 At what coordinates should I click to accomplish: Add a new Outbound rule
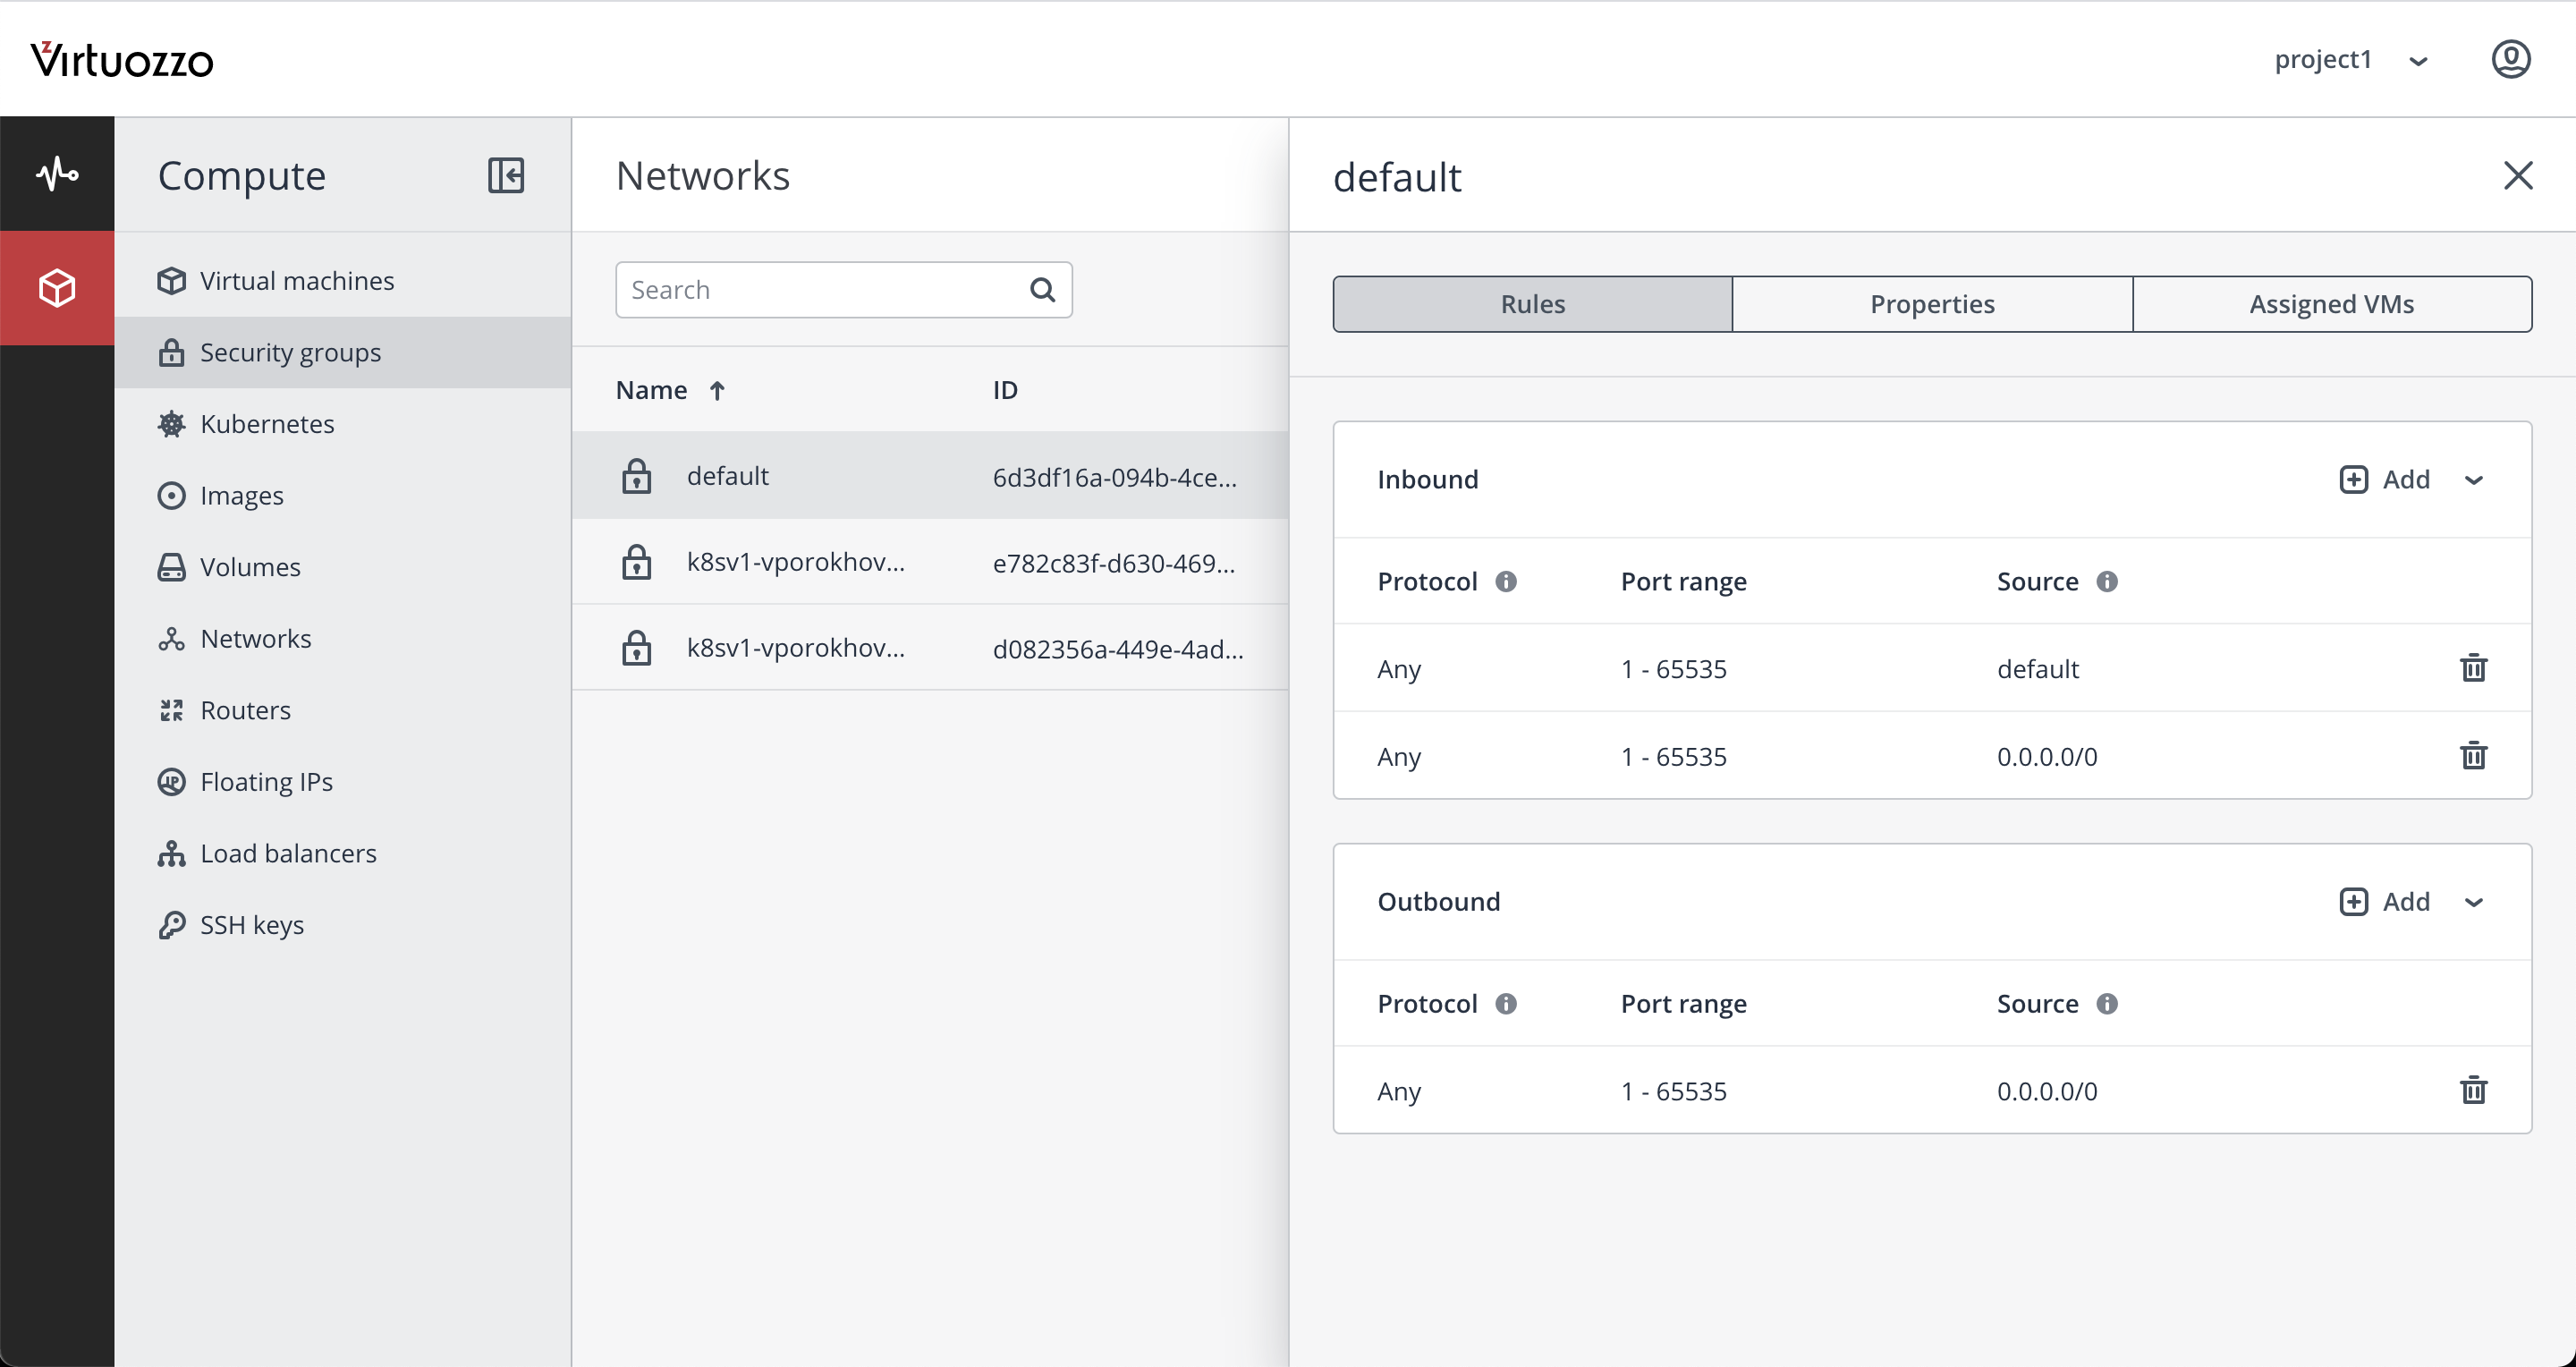click(x=2385, y=902)
